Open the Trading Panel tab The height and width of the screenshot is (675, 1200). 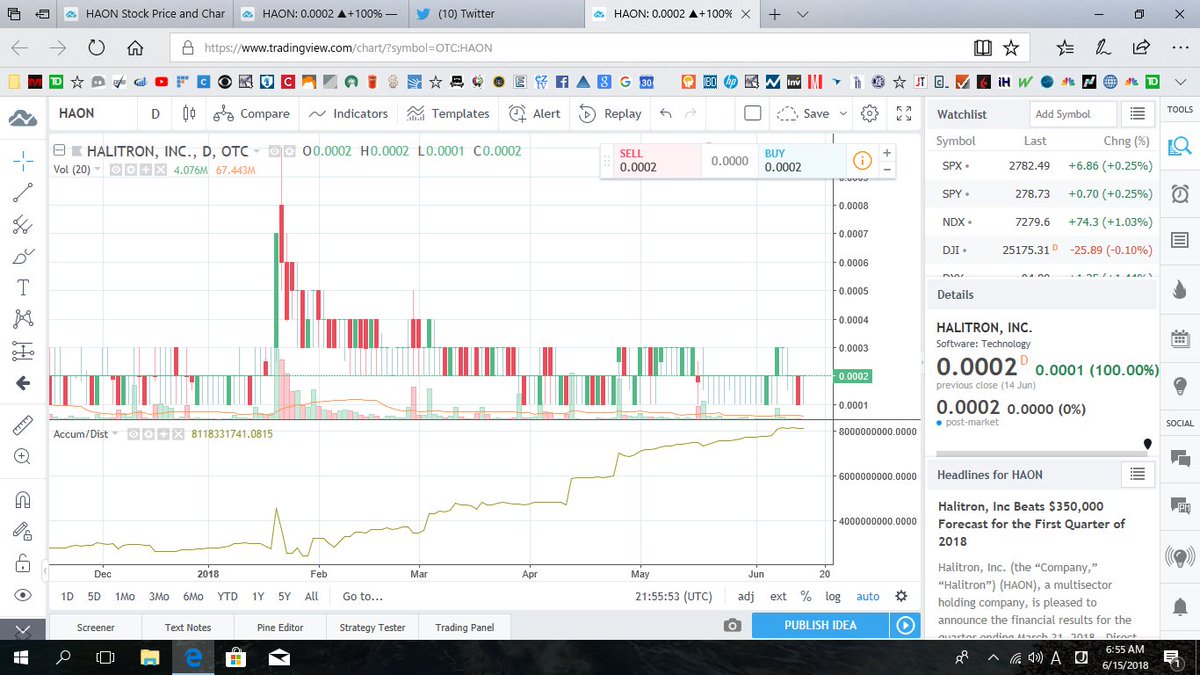point(465,627)
